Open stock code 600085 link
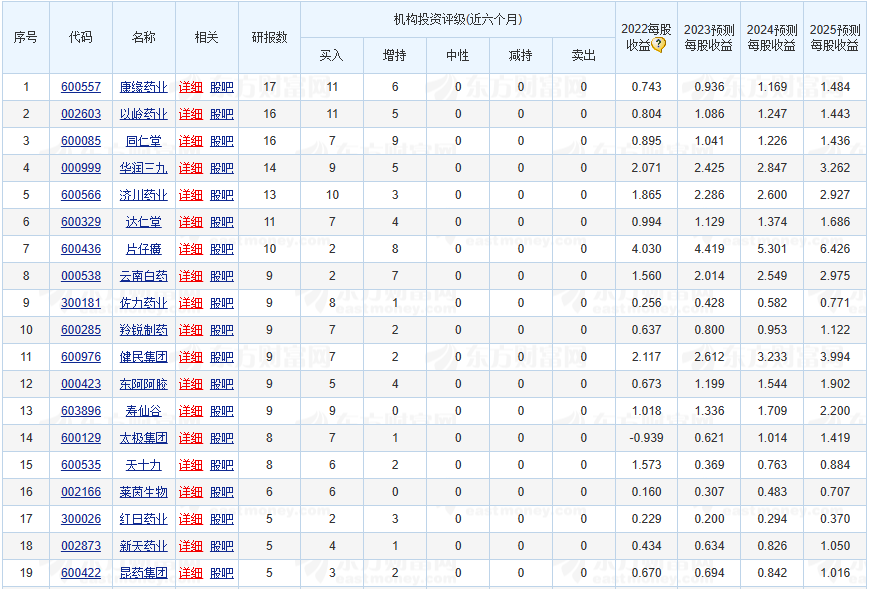Image resolution: width=871 pixels, height=589 pixels. pyautogui.click(x=81, y=141)
